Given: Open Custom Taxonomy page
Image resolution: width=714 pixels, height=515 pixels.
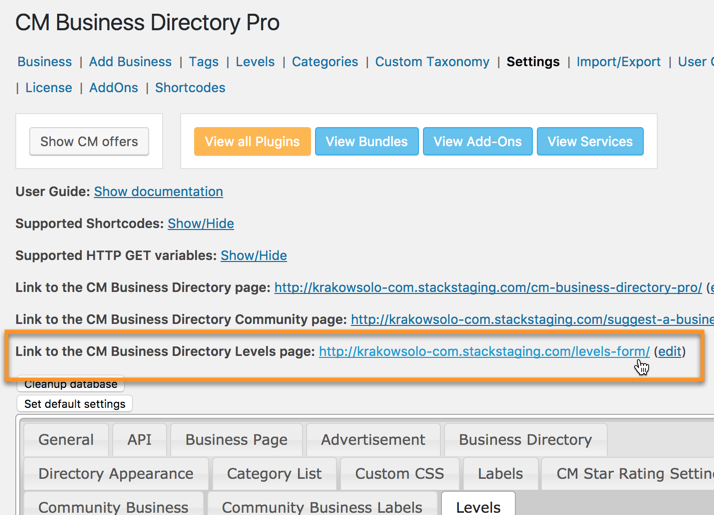Looking at the screenshot, I should pos(432,61).
